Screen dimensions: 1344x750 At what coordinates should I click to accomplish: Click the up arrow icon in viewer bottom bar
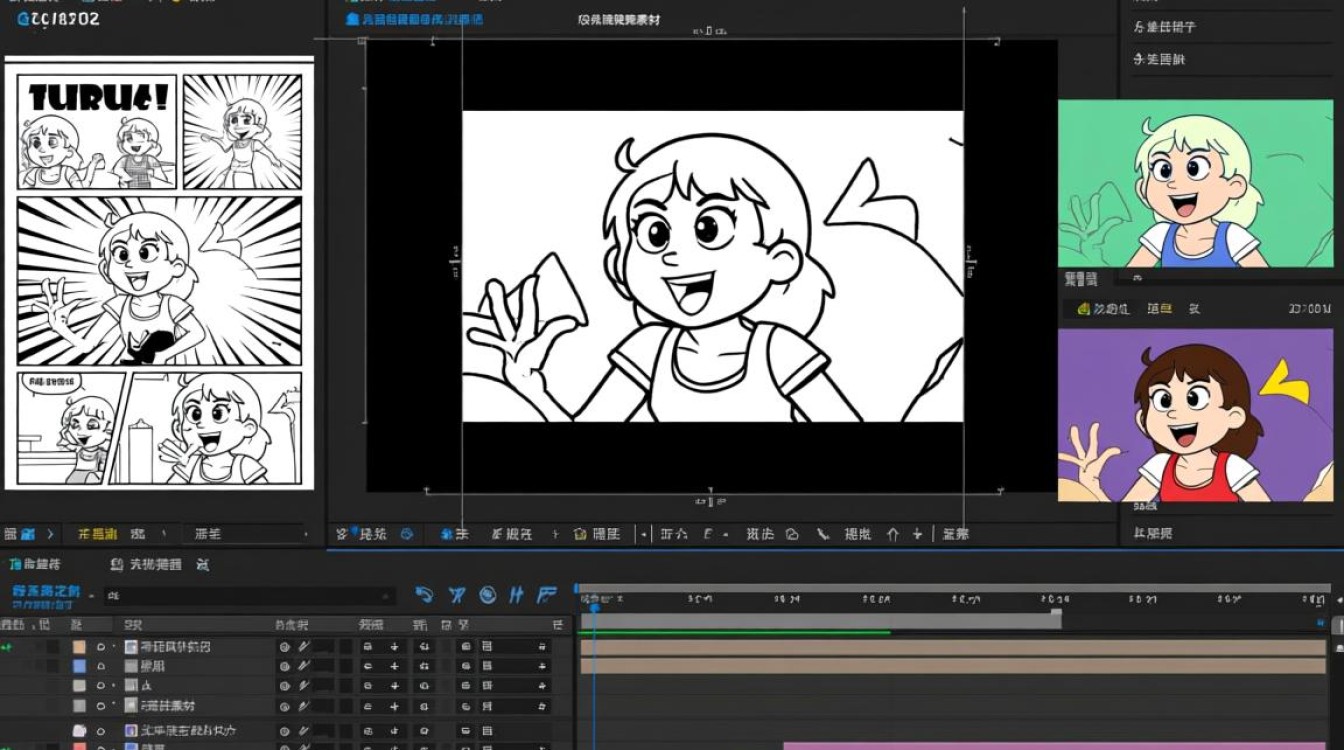(x=892, y=535)
